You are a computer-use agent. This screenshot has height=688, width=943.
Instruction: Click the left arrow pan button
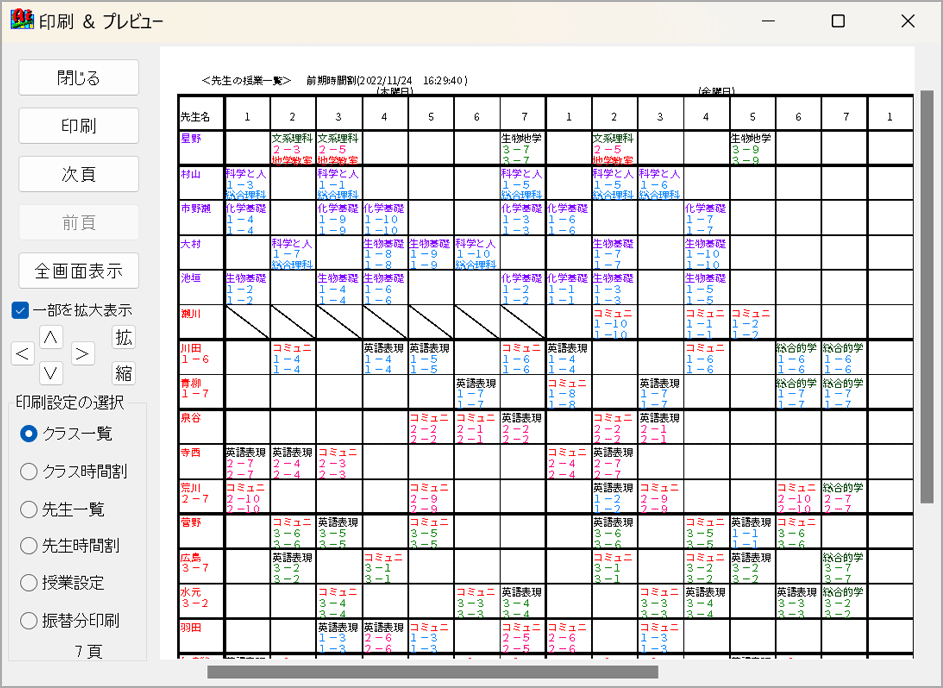click(x=22, y=354)
